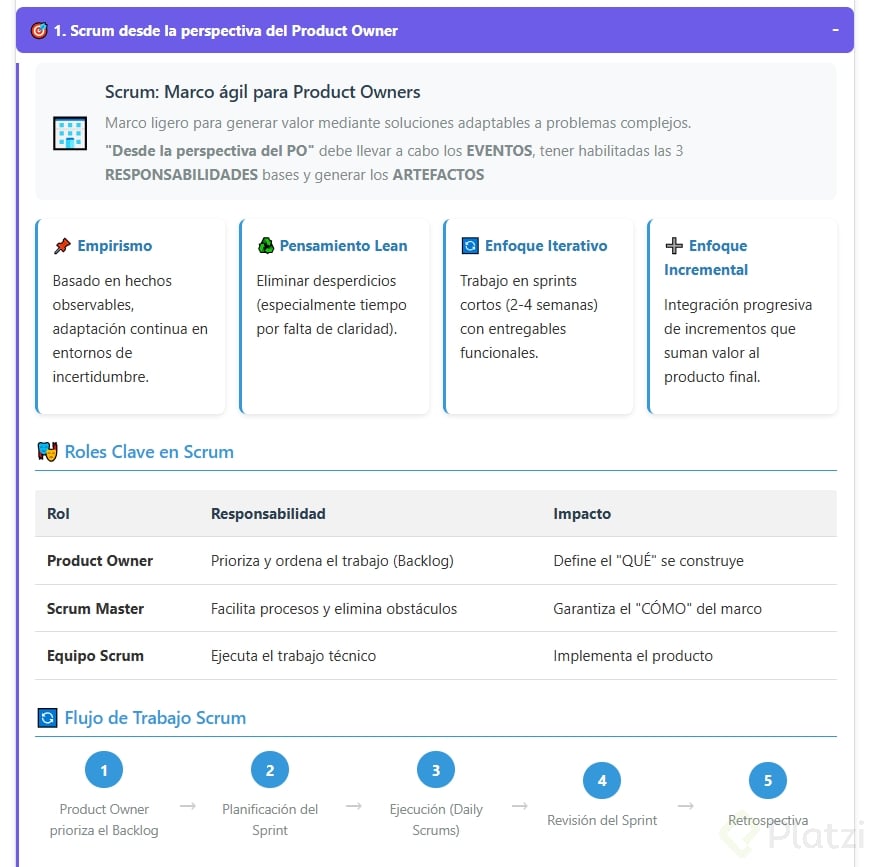The width and height of the screenshot is (873, 867).
Task: Click step 4 Revisión del Sprint circle
Action: click(x=602, y=781)
